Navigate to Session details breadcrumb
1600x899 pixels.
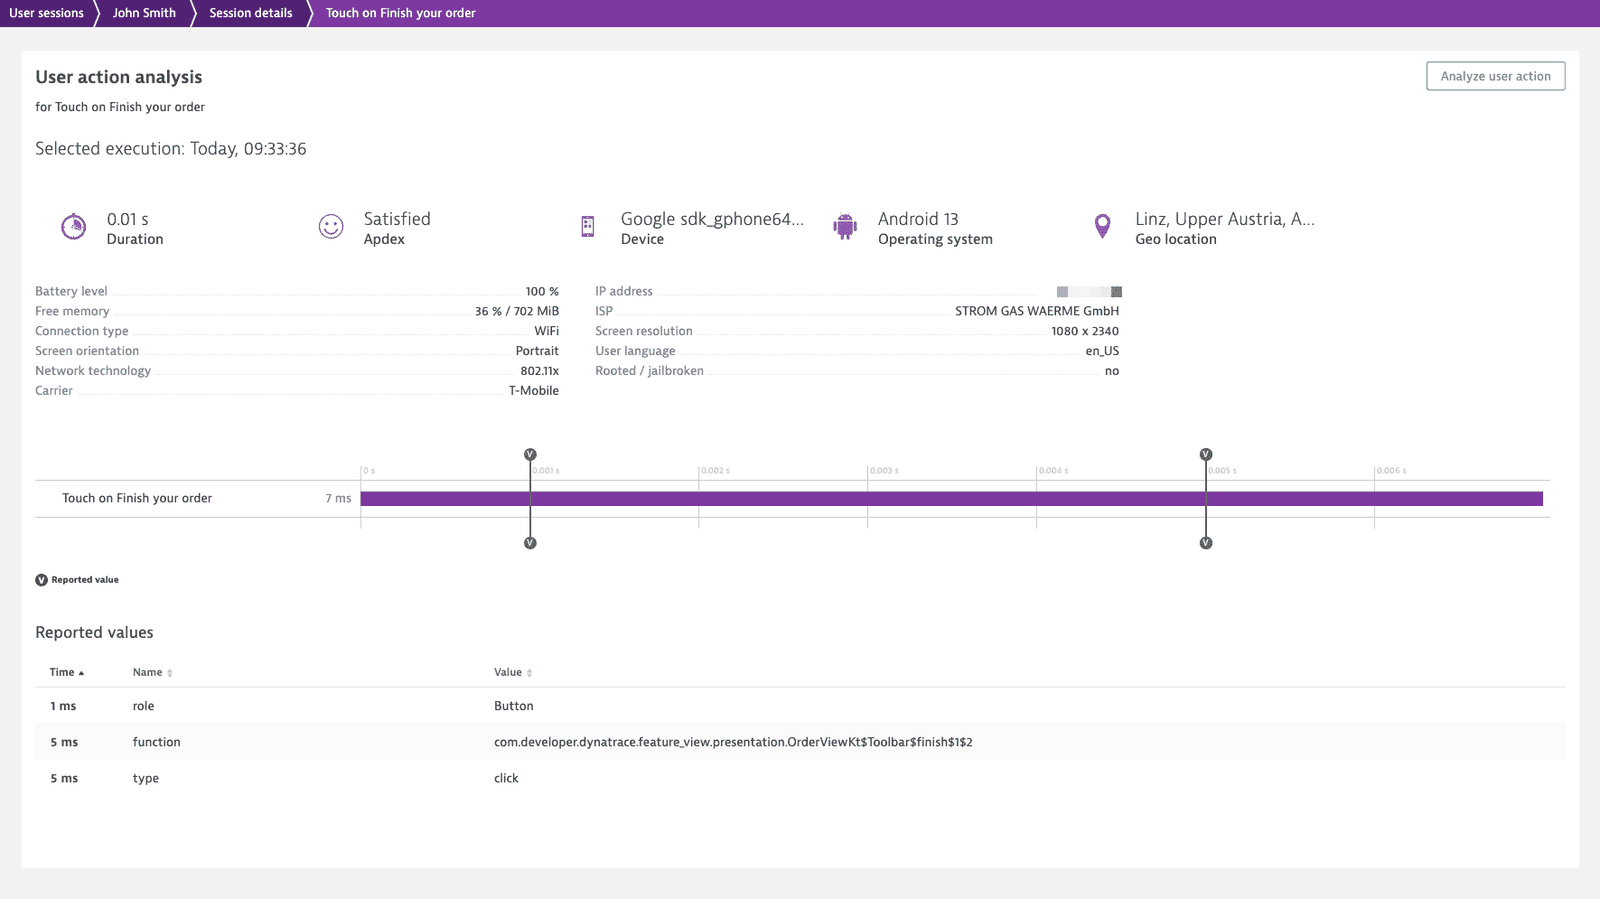(x=251, y=13)
